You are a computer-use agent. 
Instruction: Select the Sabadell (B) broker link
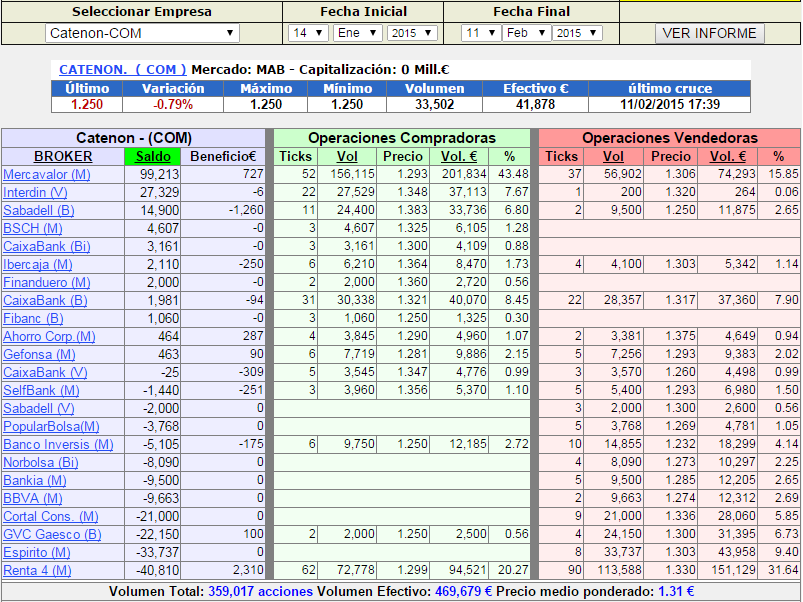coord(39,210)
